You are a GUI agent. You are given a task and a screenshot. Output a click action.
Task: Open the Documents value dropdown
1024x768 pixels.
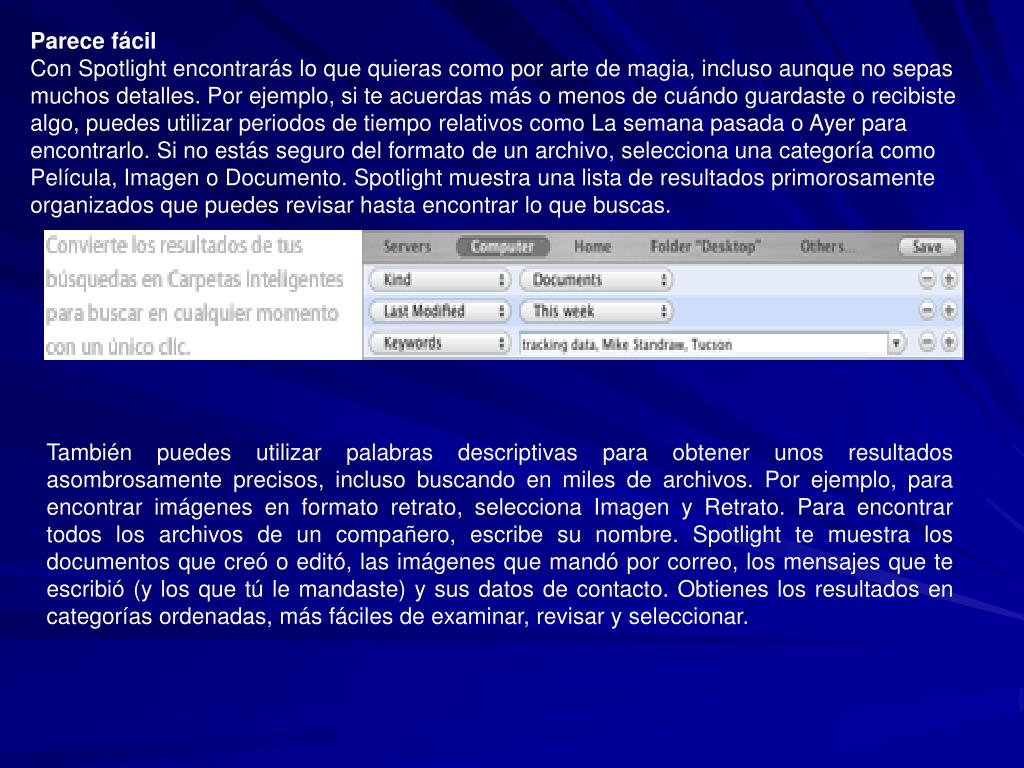pyautogui.click(x=596, y=280)
